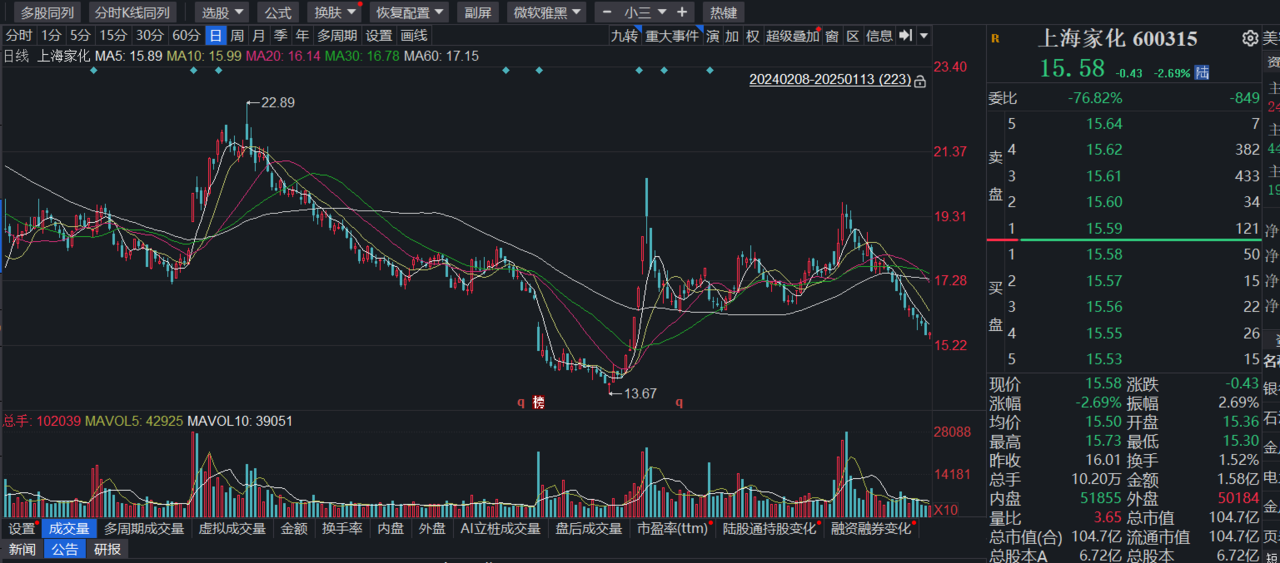Click the lock icon beside the date range
Image resolution: width=1280 pixels, height=563 pixels.
(919, 81)
